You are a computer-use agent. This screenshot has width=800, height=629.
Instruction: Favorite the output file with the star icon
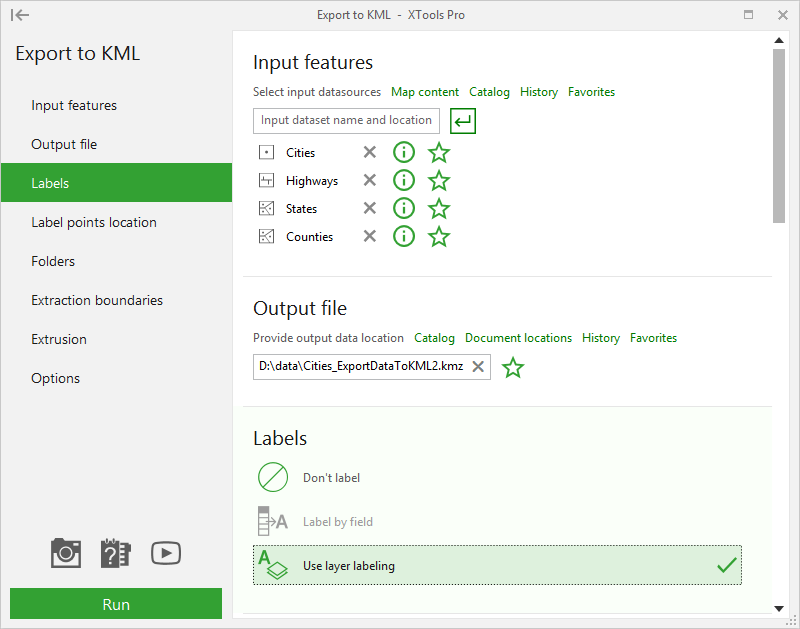point(513,367)
